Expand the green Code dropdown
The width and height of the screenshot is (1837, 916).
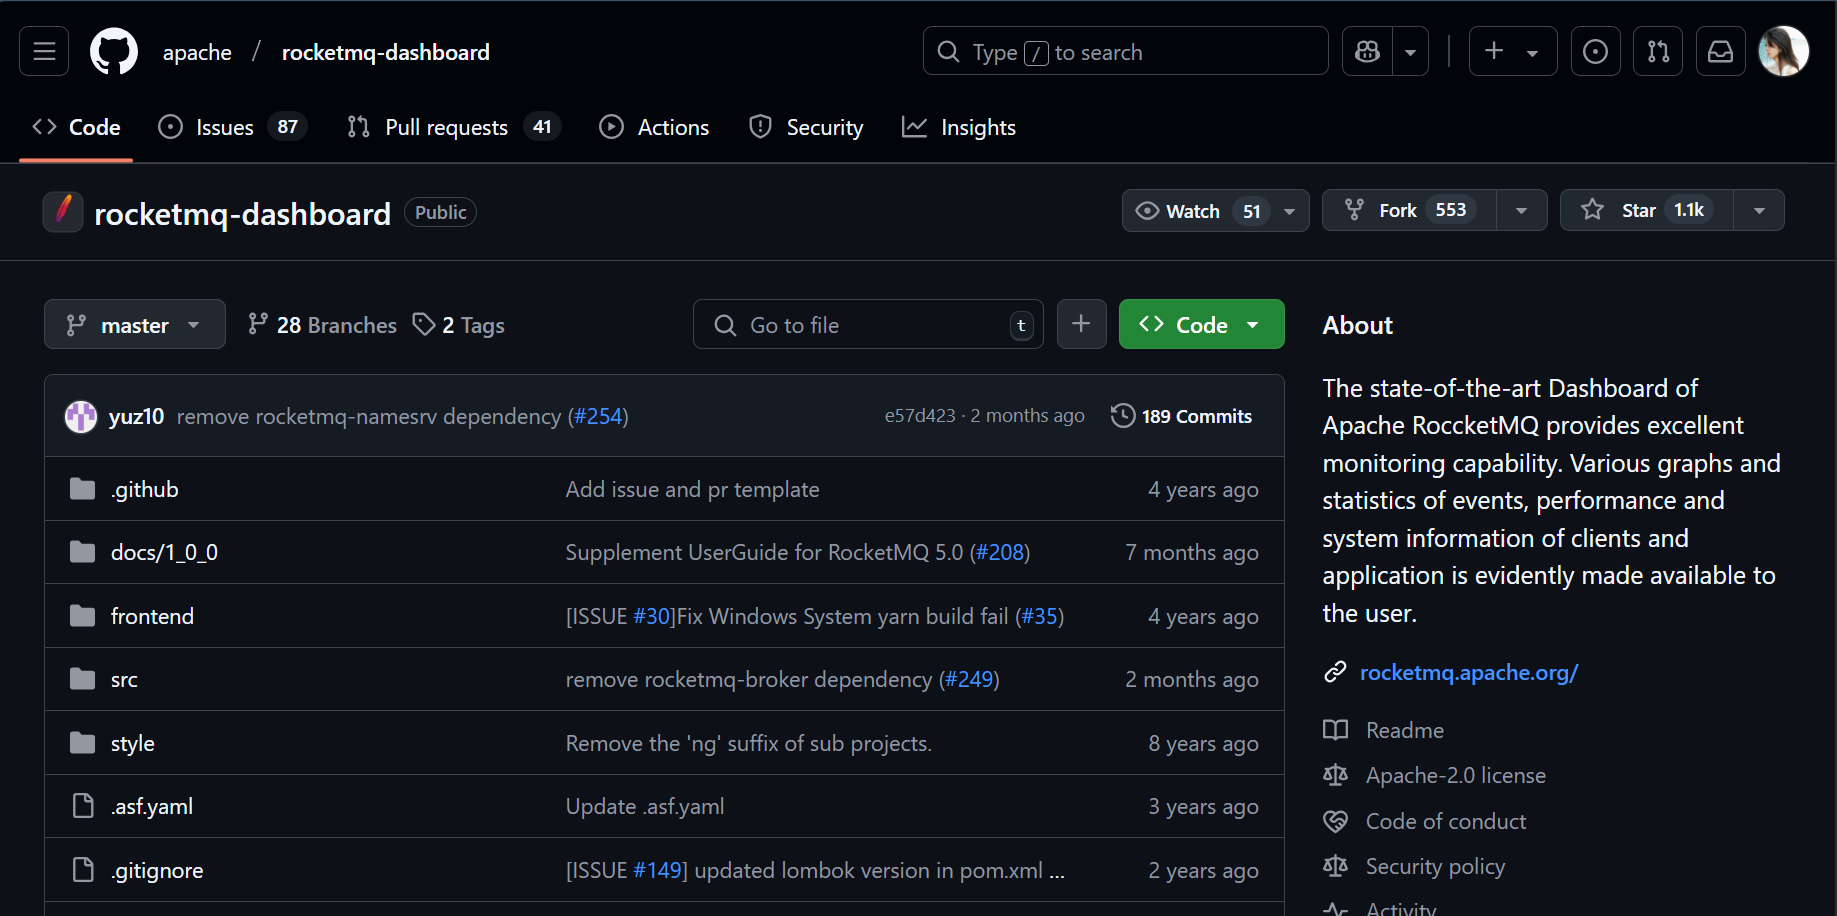point(1201,325)
